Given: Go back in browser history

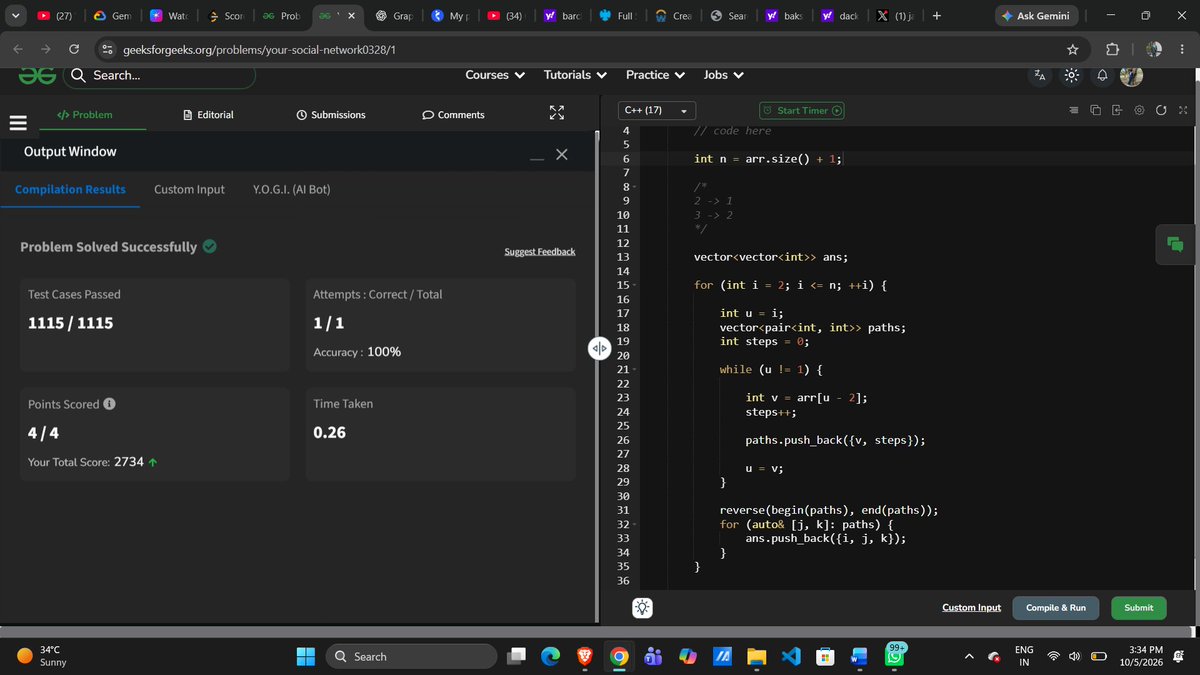Looking at the screenshot, I should (18, 49).
